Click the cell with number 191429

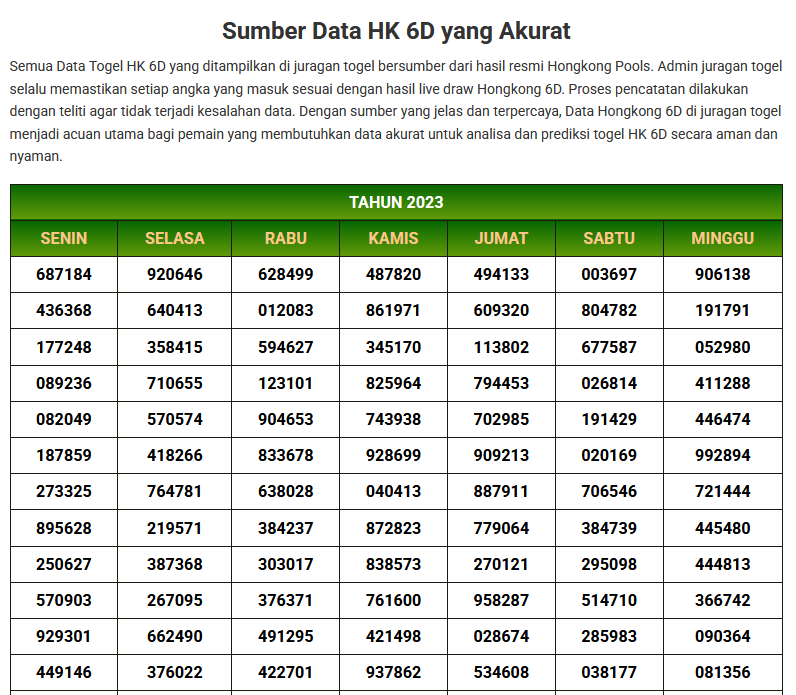609,419
